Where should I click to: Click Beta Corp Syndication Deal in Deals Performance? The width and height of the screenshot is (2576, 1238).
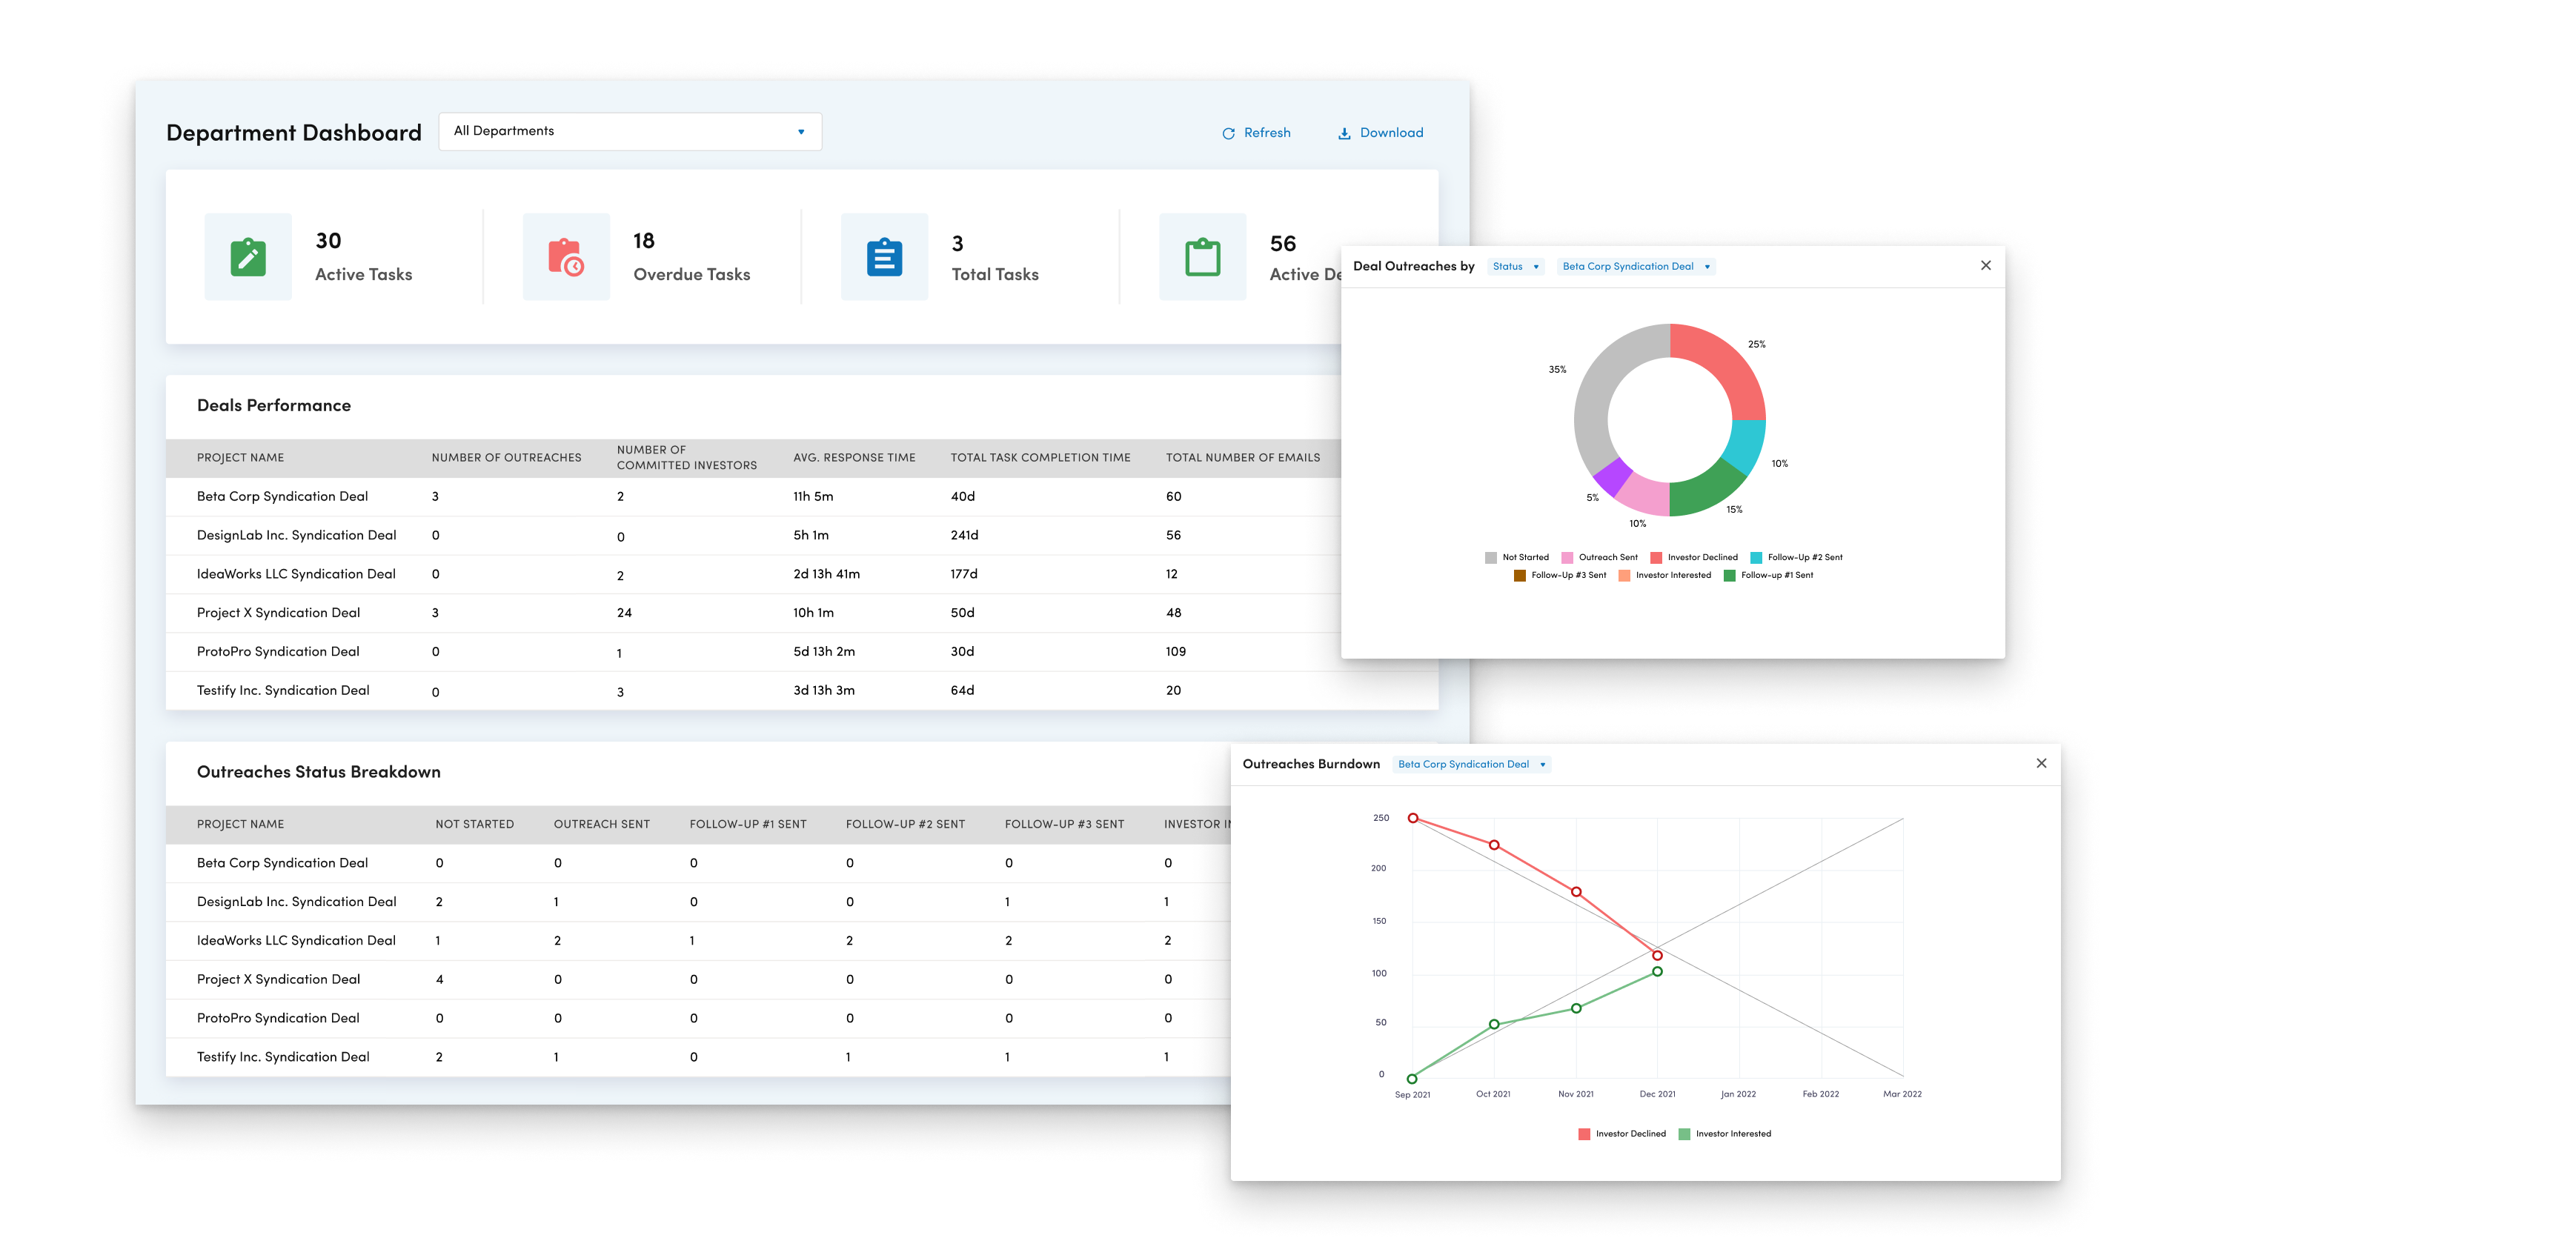click(282, 497)
